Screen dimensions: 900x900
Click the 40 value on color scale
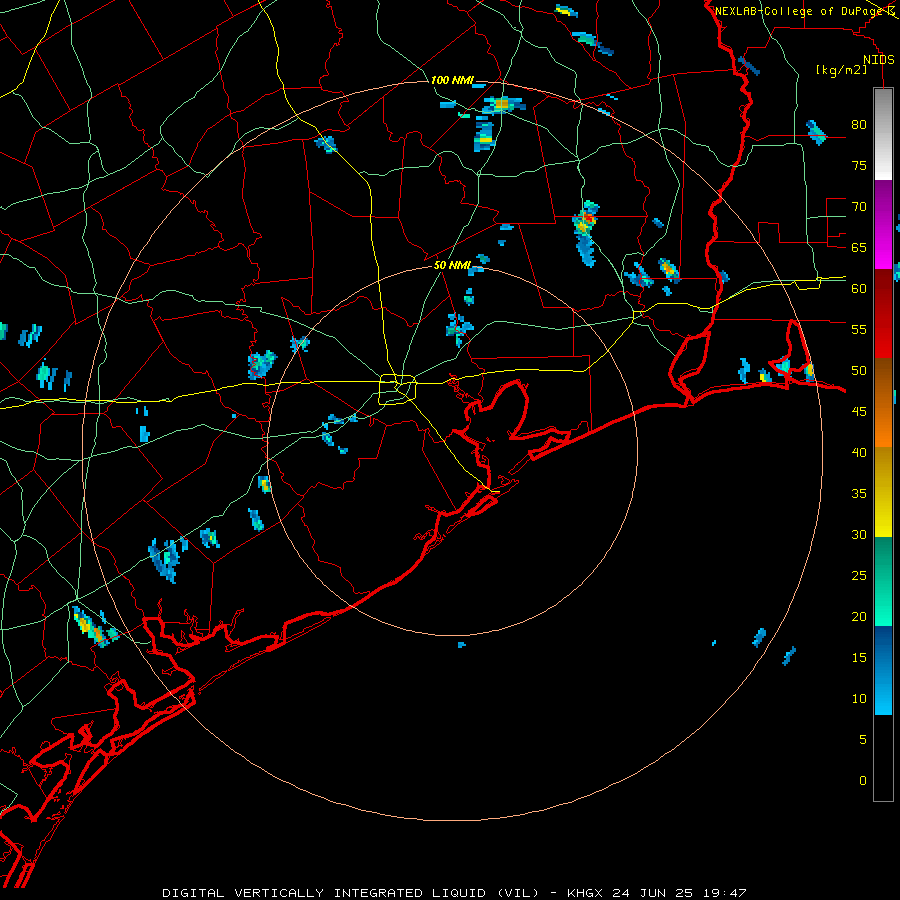[859, 452]
